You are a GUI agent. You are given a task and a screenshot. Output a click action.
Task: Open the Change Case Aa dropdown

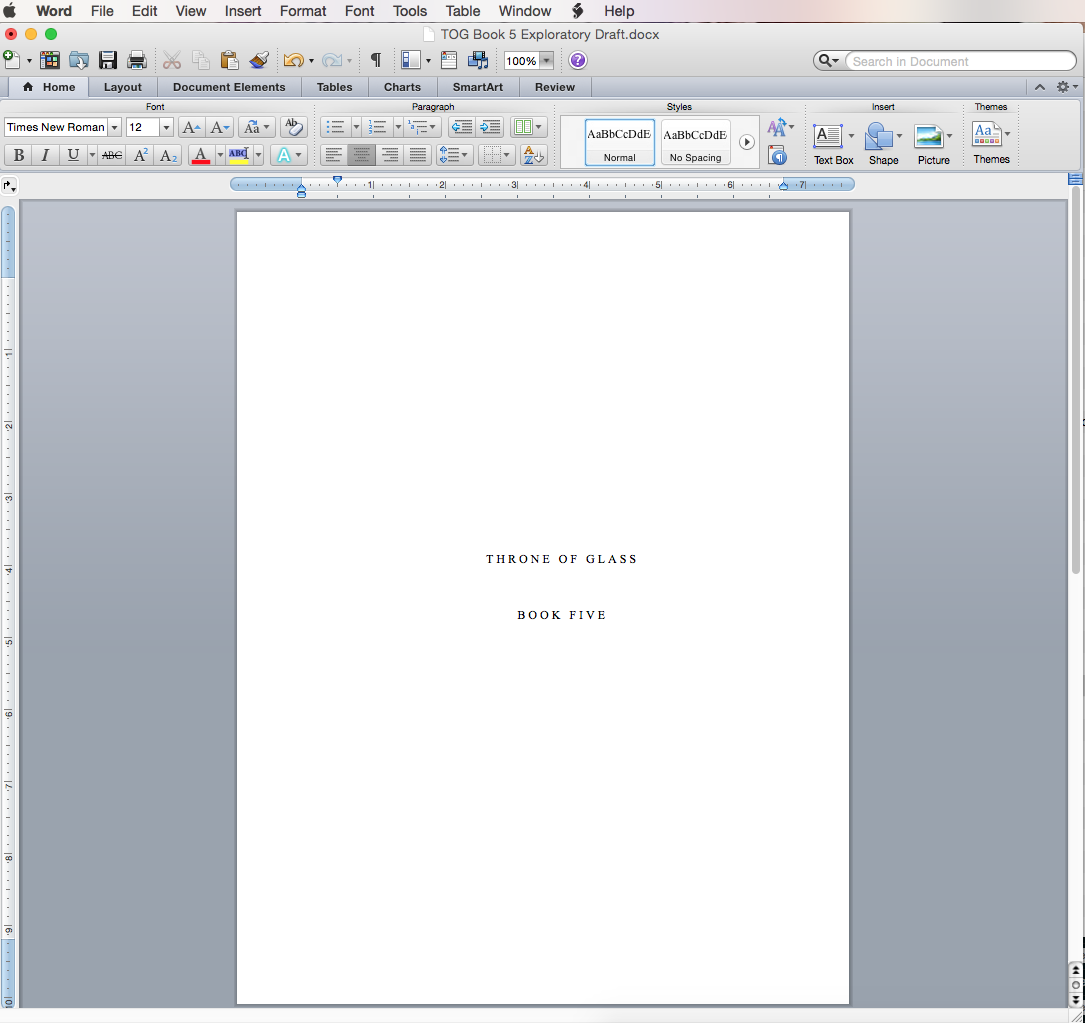pos(257,127)
